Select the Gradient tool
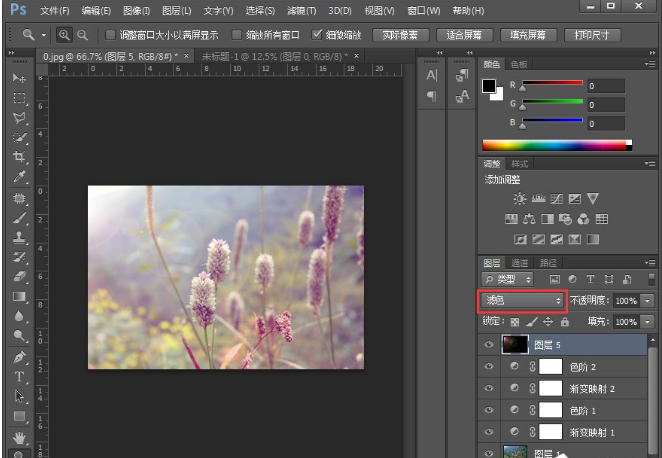This screenshot has width=662, height=458. point(19,297)
